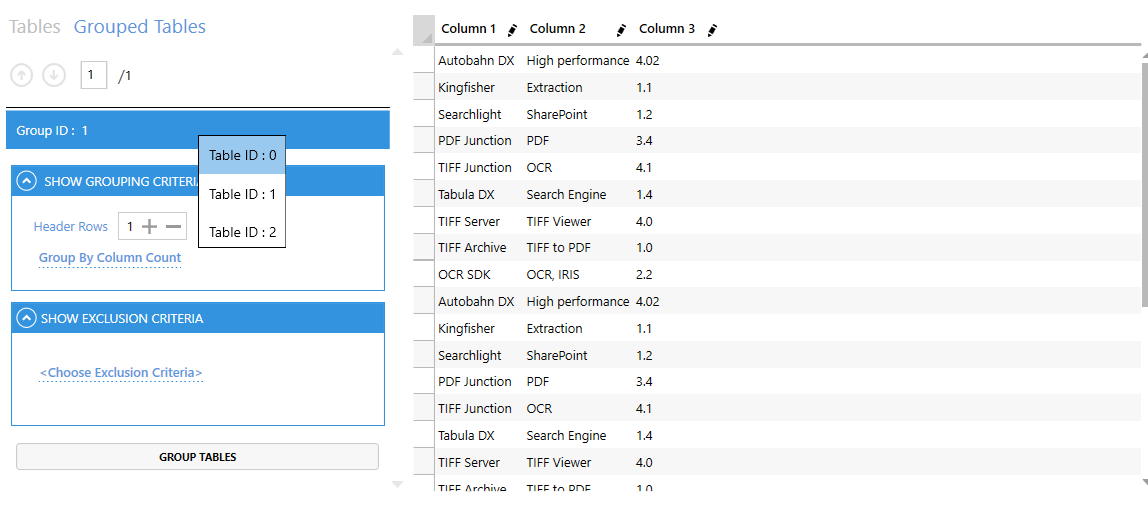Increase Header Rows with the plus icon
Screen dimensions: 1148x508
tap(149, 227)
